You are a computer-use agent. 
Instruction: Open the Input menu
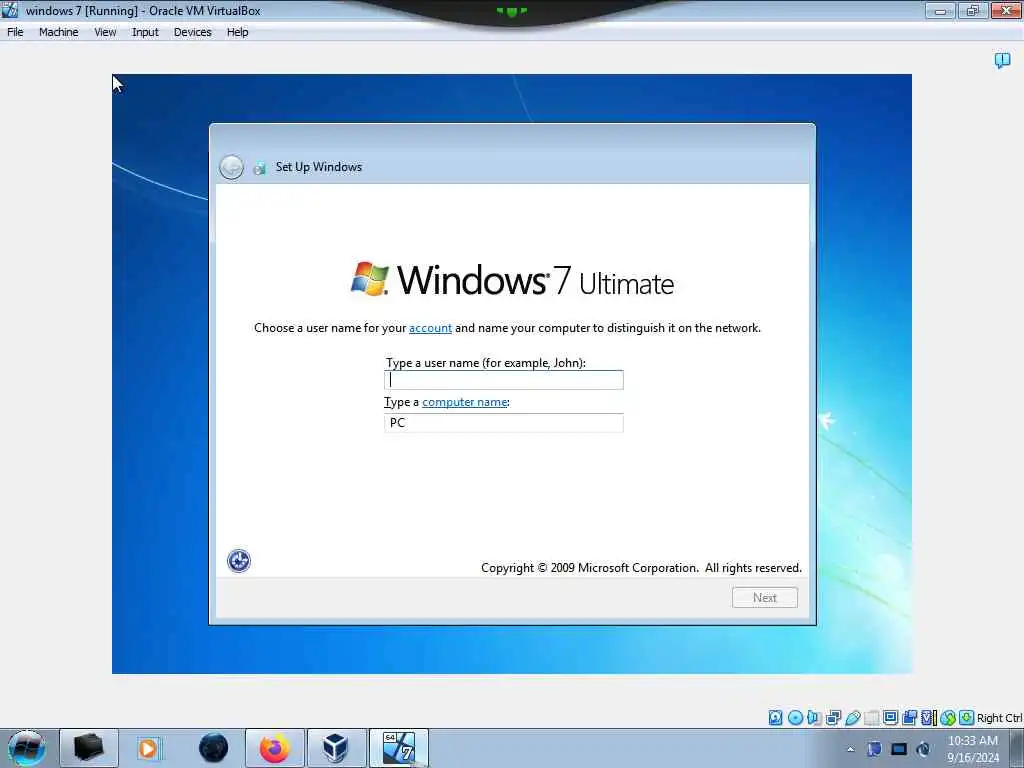pos(145,32)
